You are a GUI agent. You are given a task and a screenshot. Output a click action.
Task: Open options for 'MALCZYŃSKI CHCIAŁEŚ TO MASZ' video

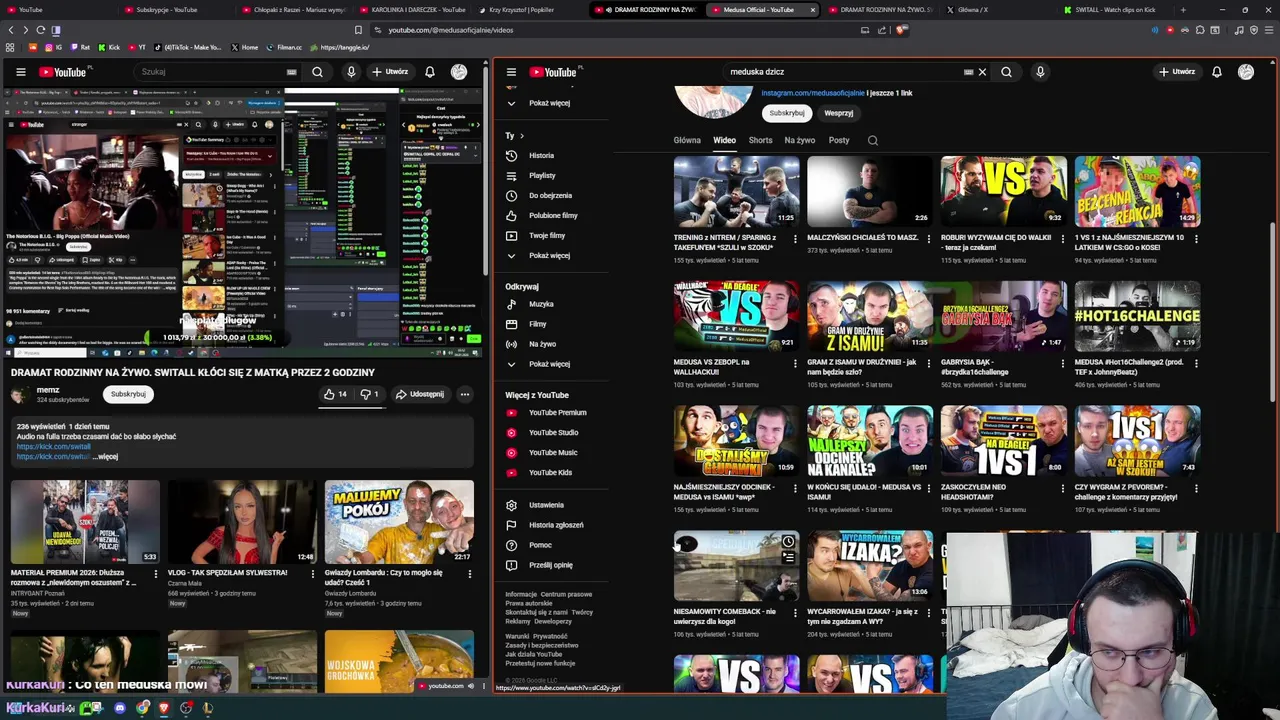(929, 239)
